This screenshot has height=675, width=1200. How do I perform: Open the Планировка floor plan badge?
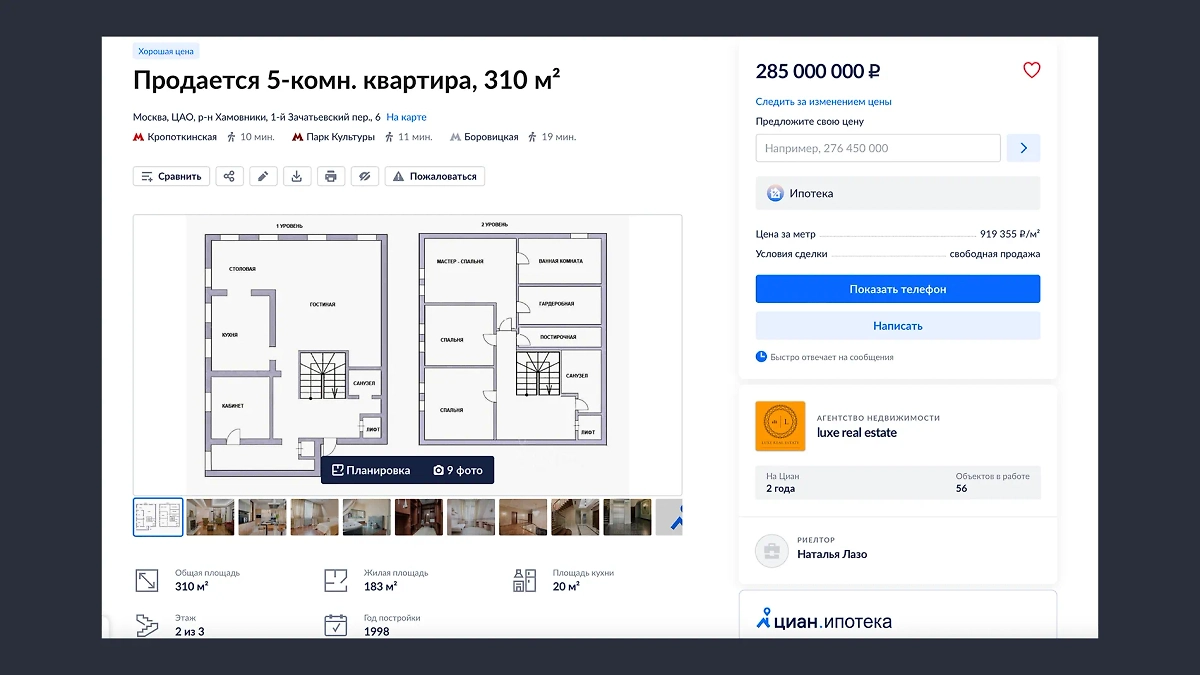372,469
